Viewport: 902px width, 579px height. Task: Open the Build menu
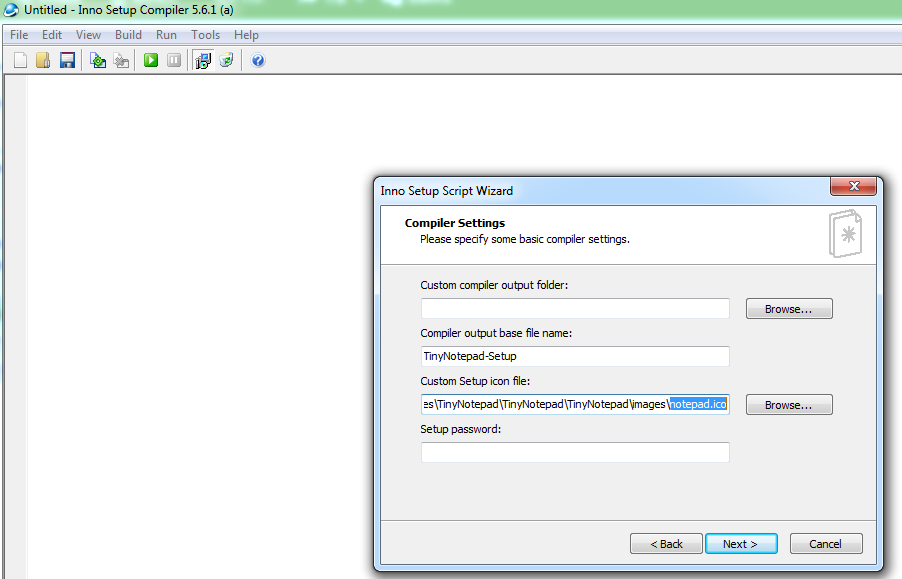[128, 35]
